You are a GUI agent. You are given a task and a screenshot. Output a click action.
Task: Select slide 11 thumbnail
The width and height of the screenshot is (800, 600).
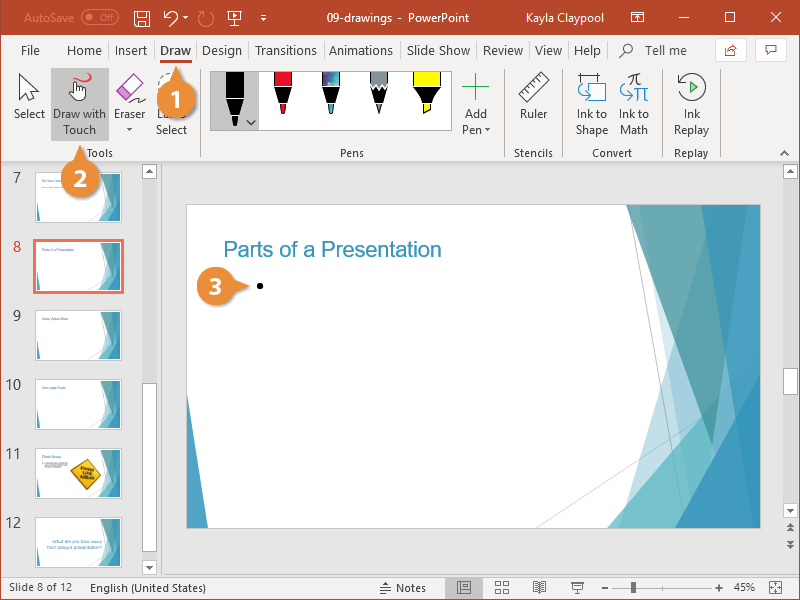pos(78,473)
